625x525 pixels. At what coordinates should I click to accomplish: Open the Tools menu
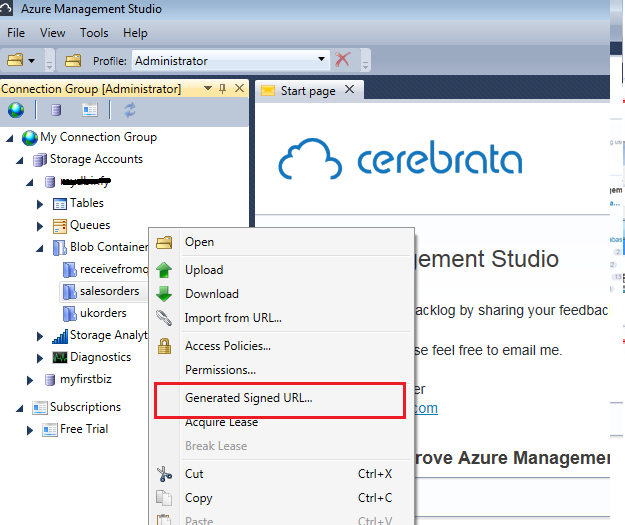(94, 33)
